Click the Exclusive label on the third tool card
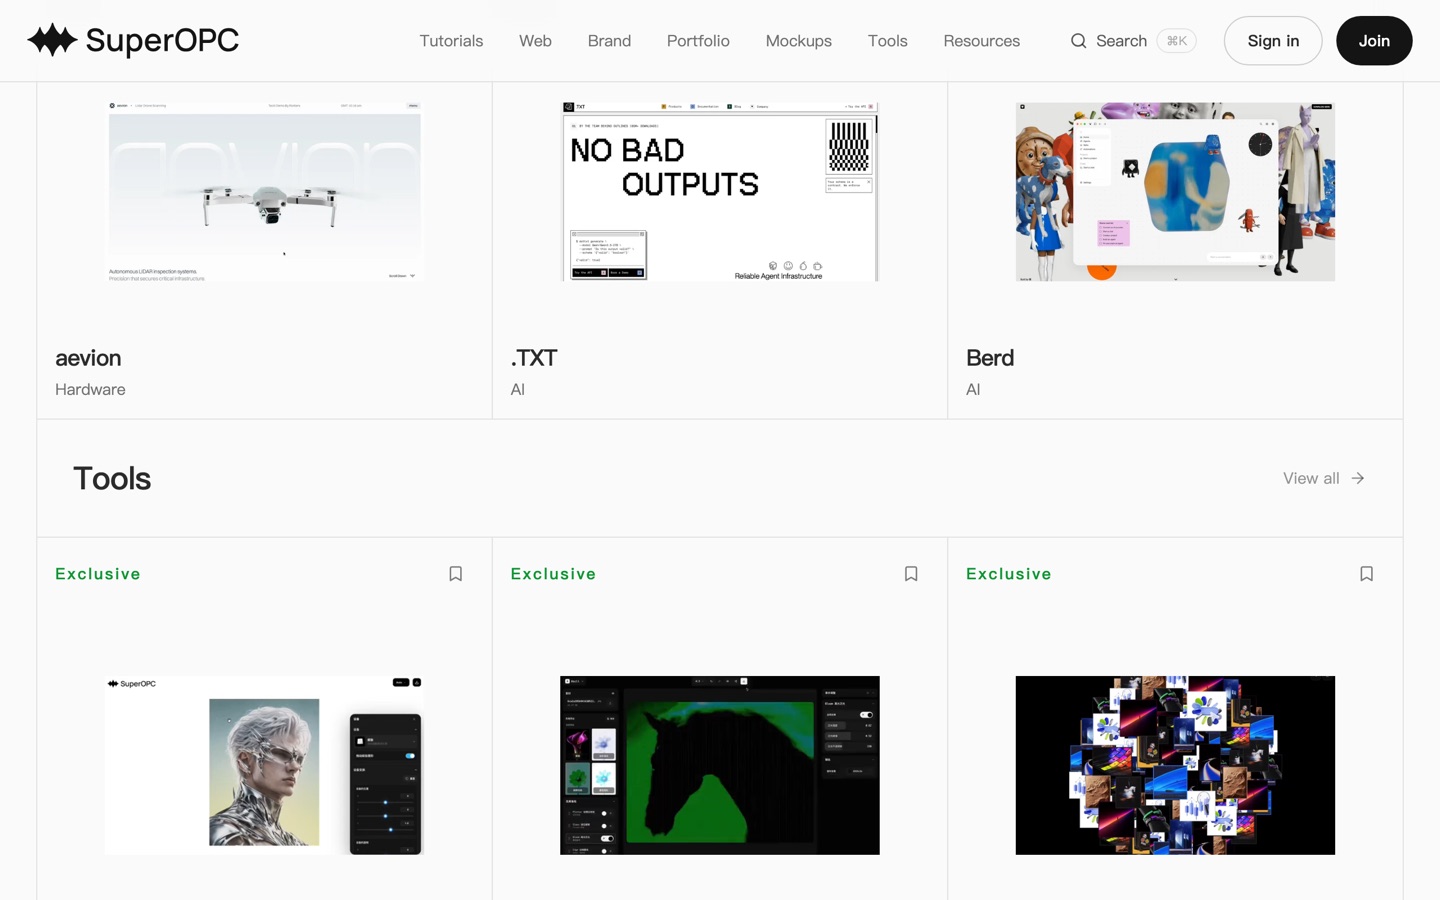This screenshot has width=1440, height=900. pos(1009,574)
